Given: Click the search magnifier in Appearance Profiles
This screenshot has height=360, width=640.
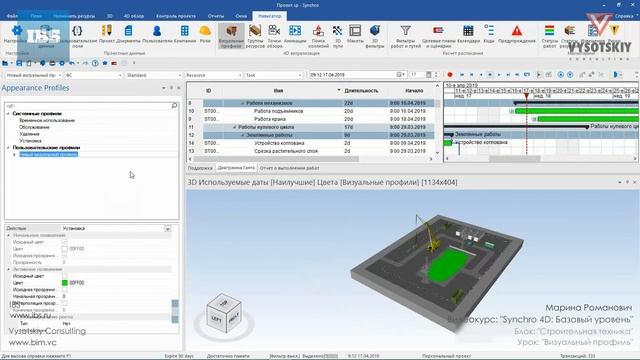Looking at the screenshot, I should pyautogui.click(x=174, y=106).
